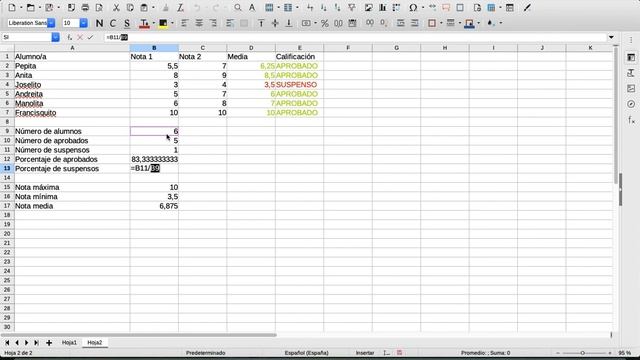Open sidebar Functions fx icon
Viewport: 640px width, 360px height.
pos(631,120)
